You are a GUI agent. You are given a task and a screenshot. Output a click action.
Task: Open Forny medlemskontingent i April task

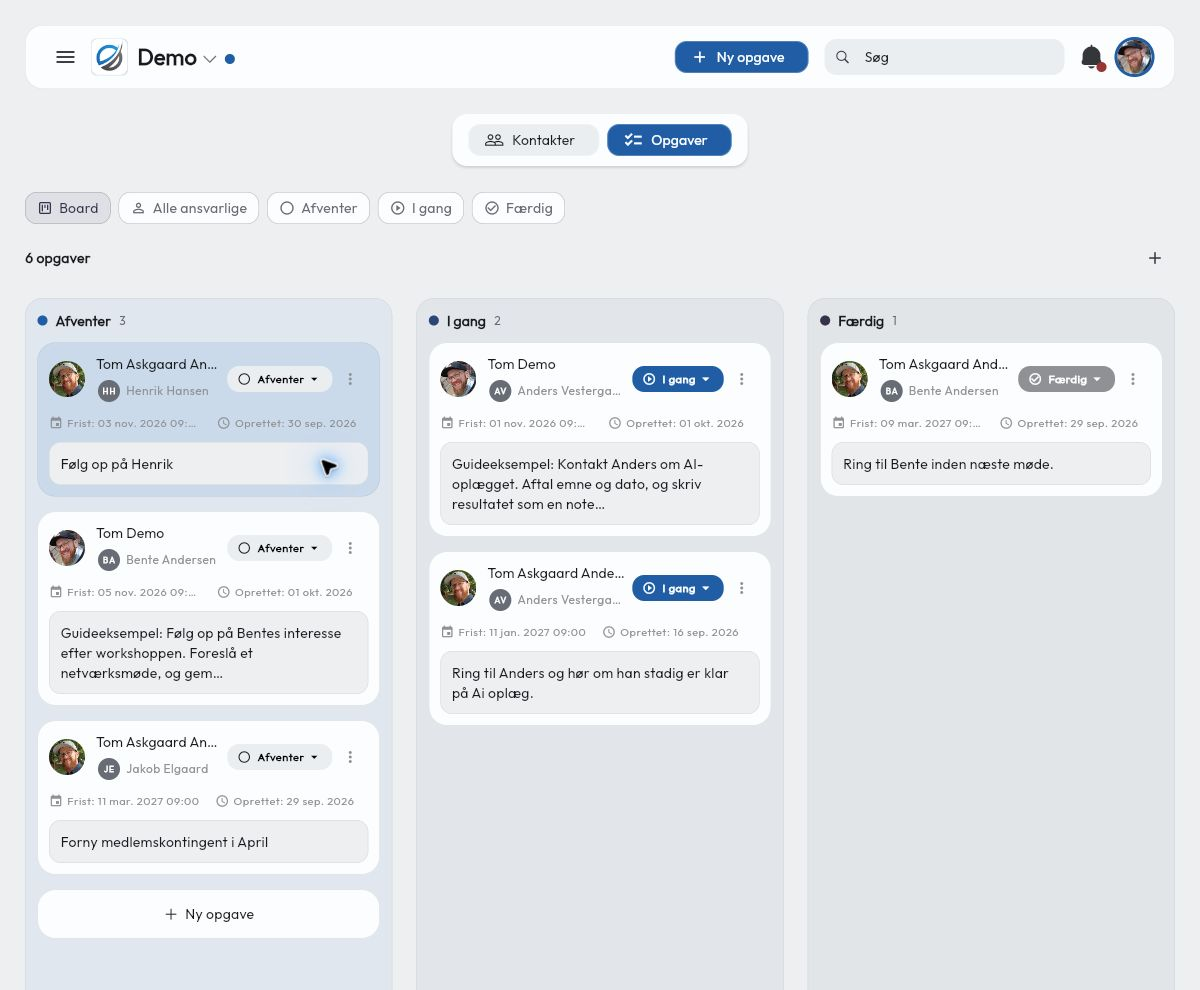coord(208,842)
